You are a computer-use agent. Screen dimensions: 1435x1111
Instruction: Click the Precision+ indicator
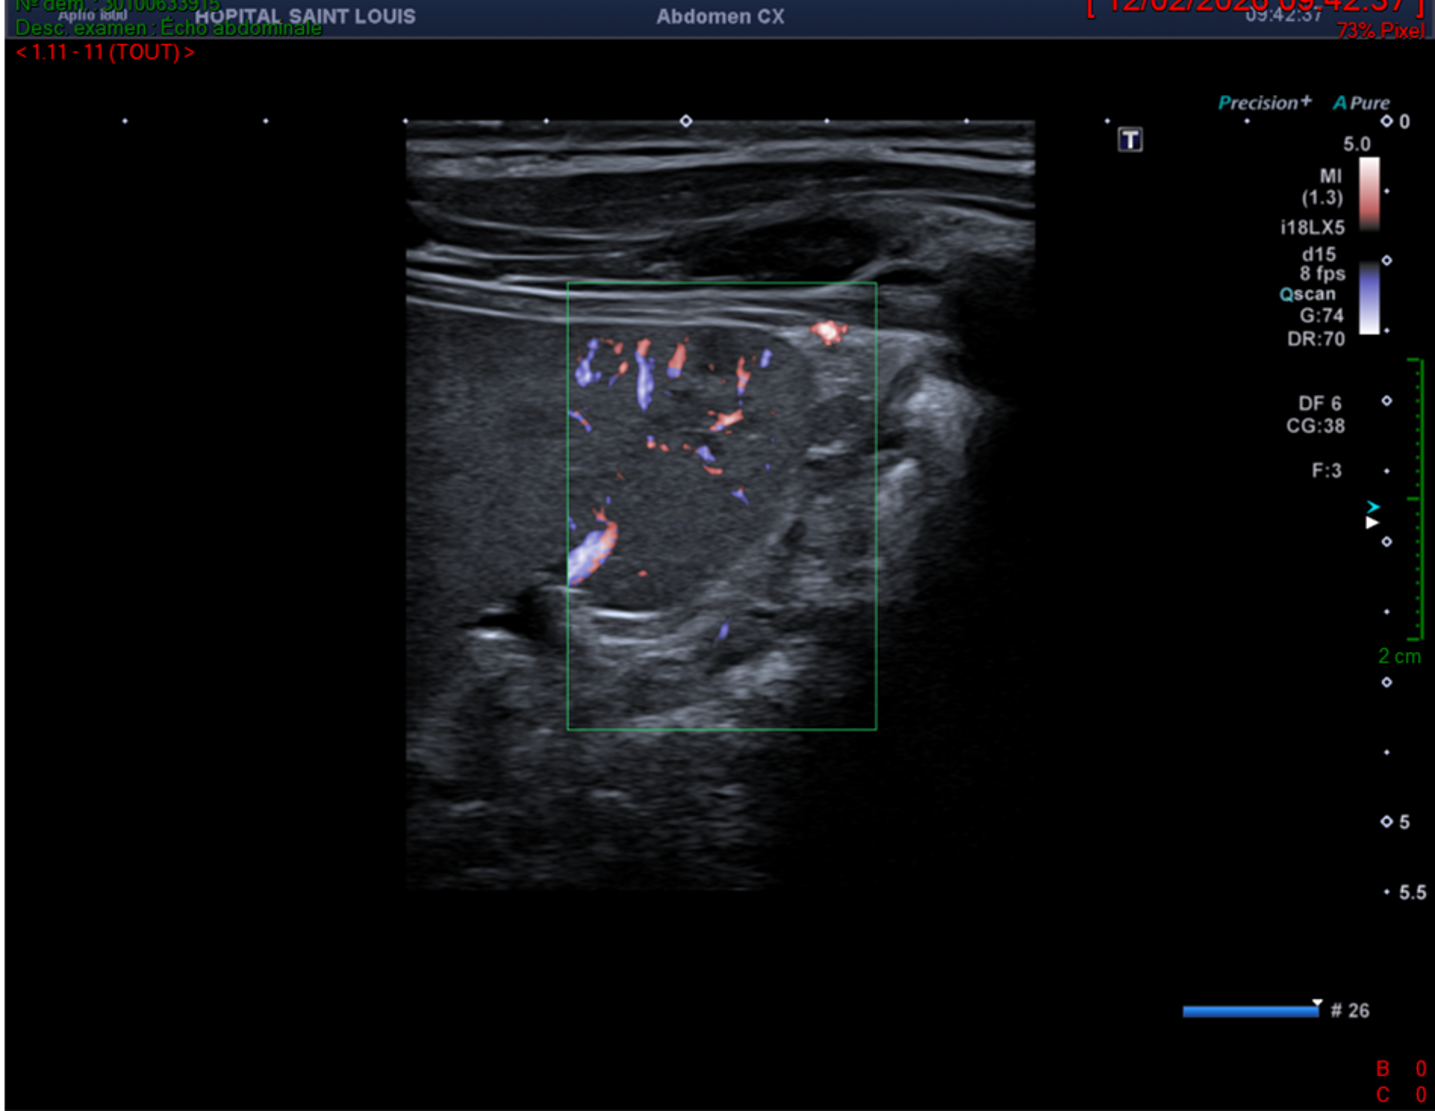coord(1264,102)
